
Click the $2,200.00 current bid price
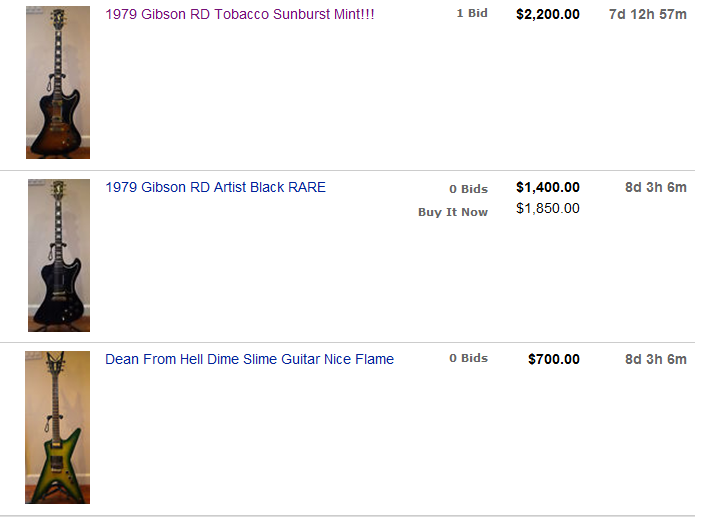pyautogui.click(x=547, y=15)
